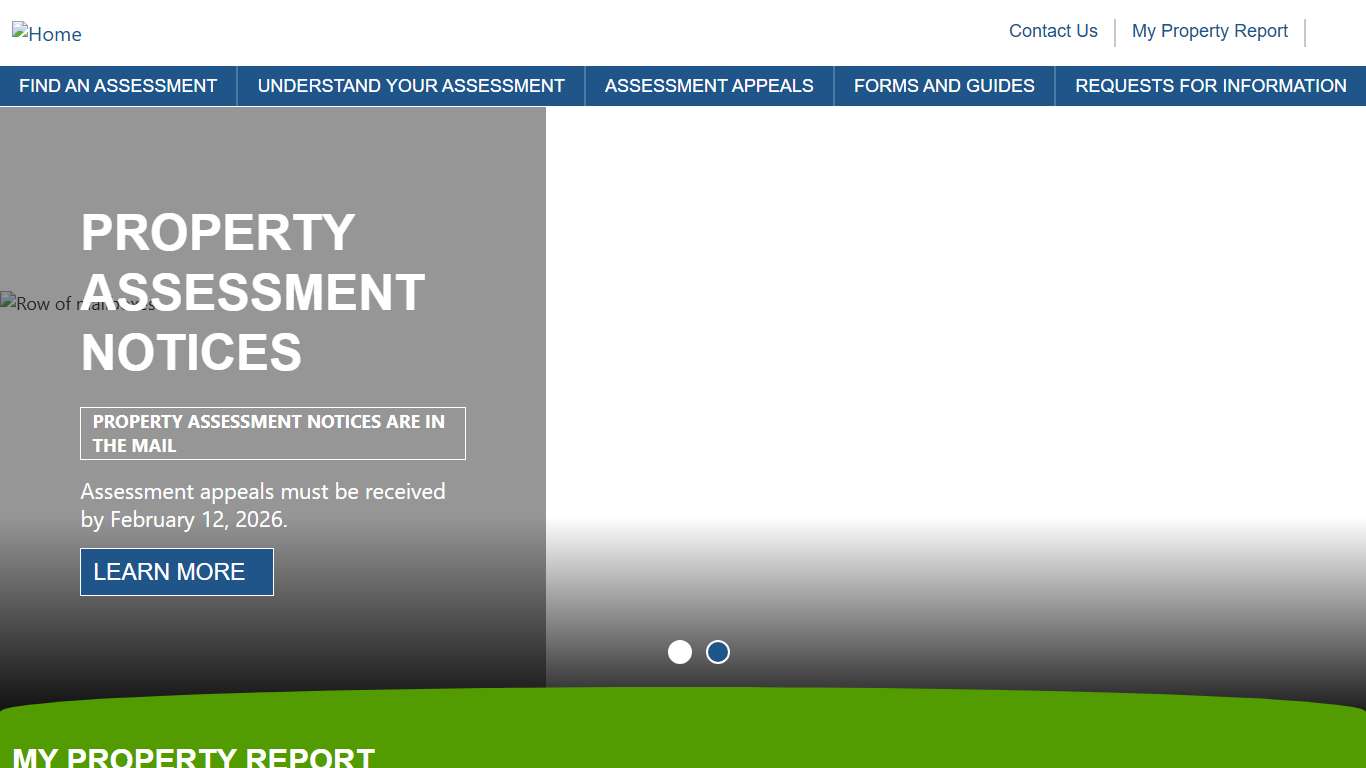Open FIND AN ASSESSMENT from the navigation bar

click(x=117, y=86)
